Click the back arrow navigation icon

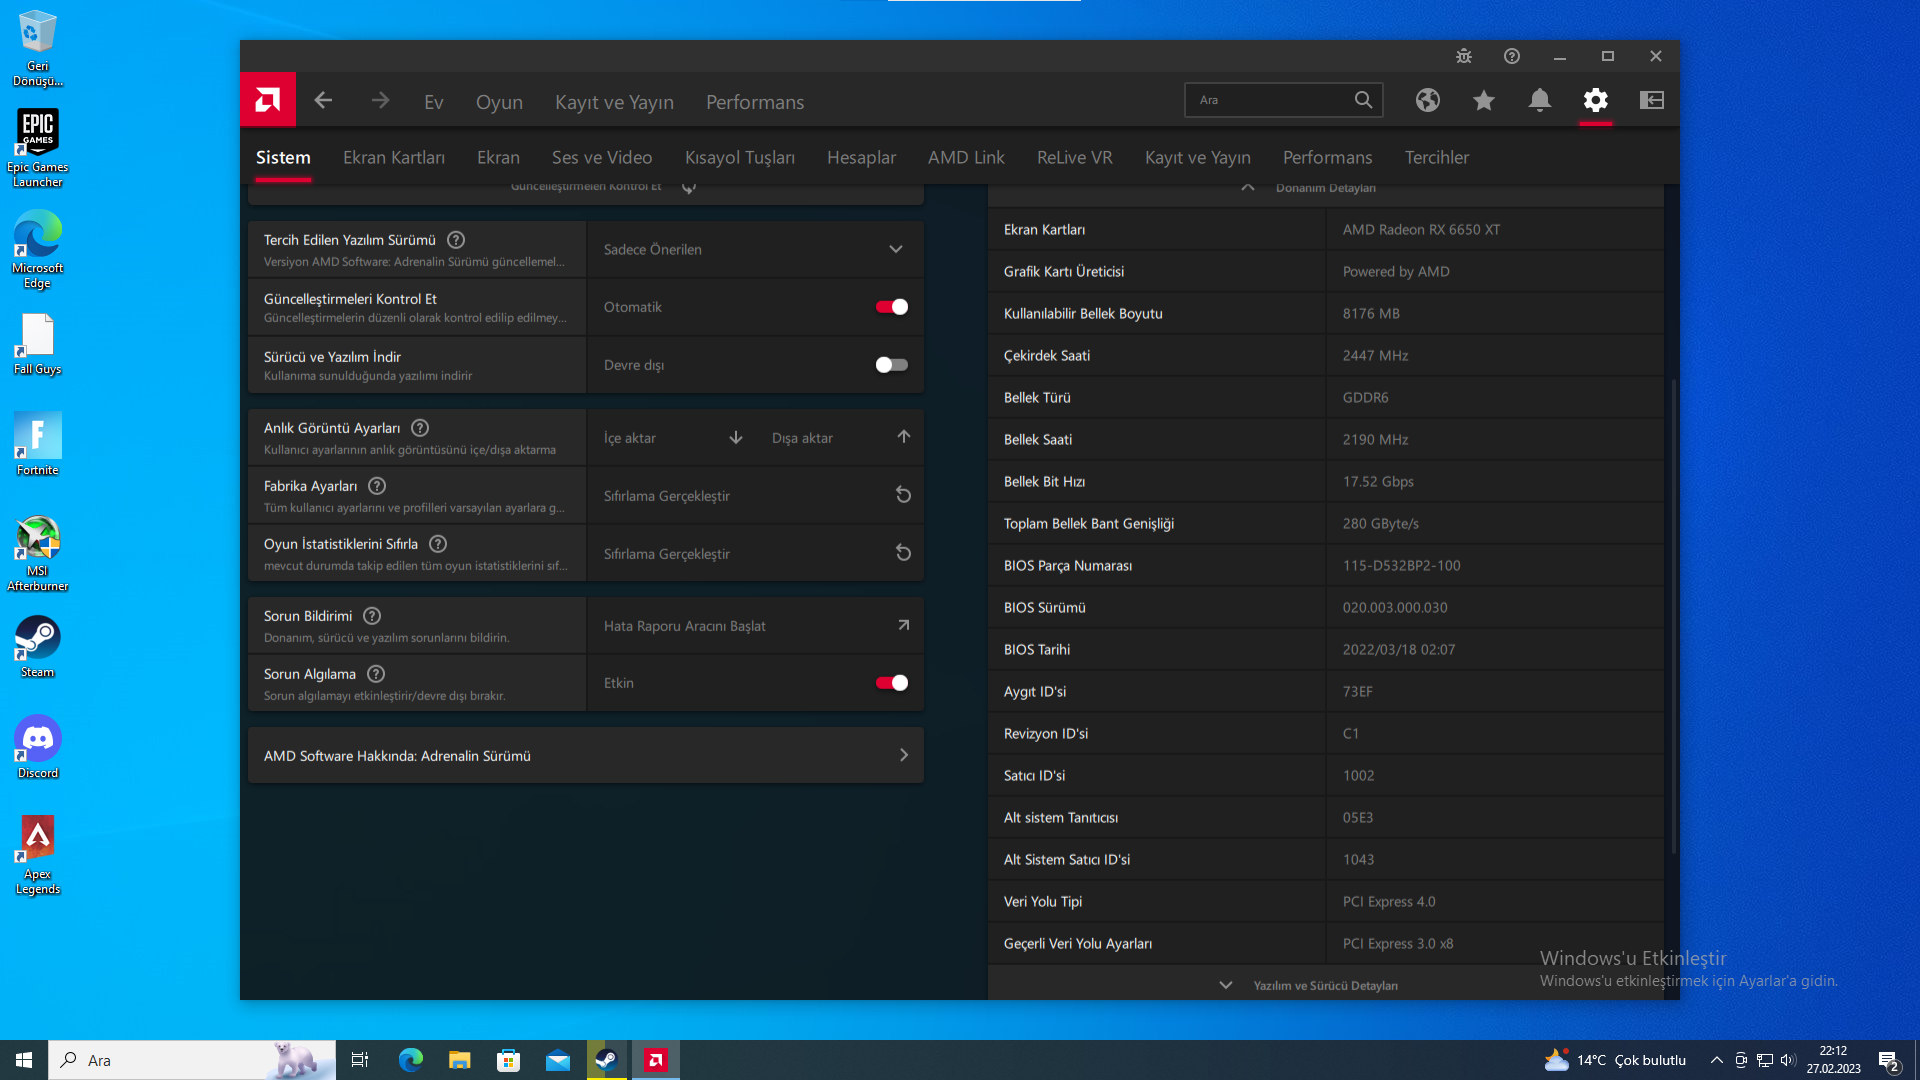pos(323,100)
